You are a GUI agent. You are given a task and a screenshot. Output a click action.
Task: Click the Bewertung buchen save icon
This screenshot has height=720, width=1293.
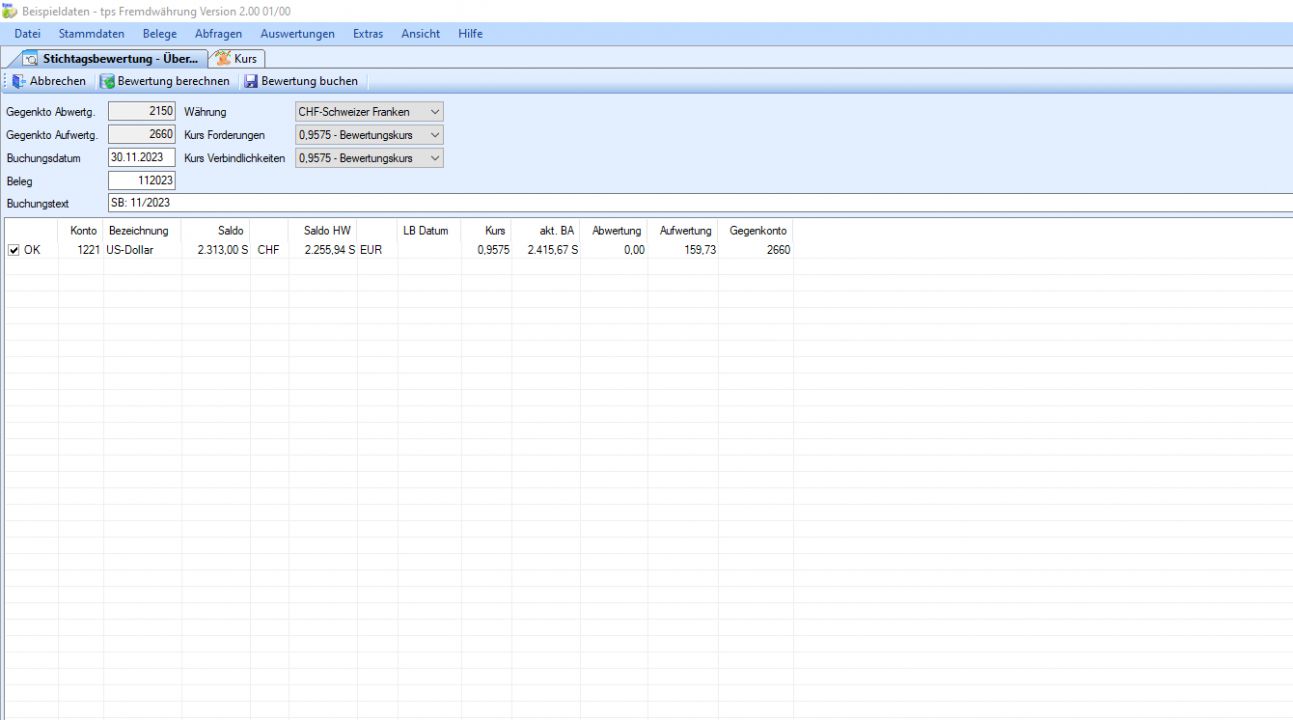251,81
